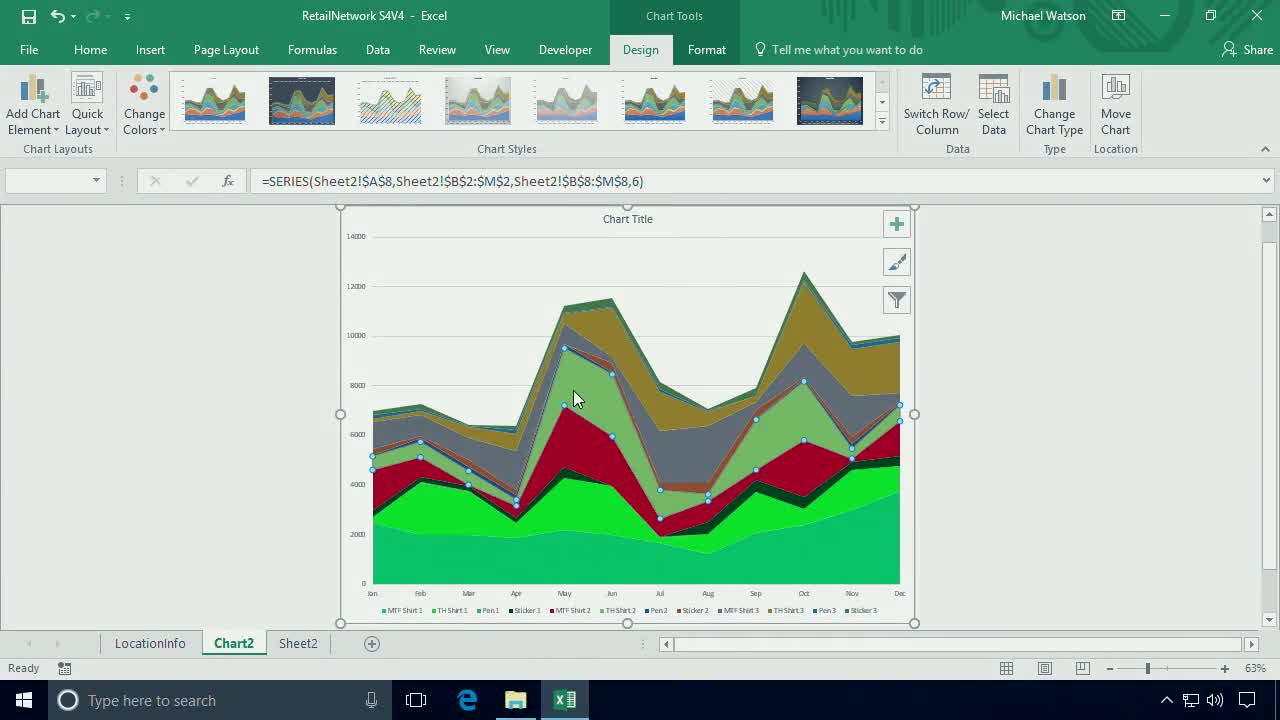Open the Chart Styles brush icon
This screenshot has width=1280, height=720.
[x=896, y=261]
